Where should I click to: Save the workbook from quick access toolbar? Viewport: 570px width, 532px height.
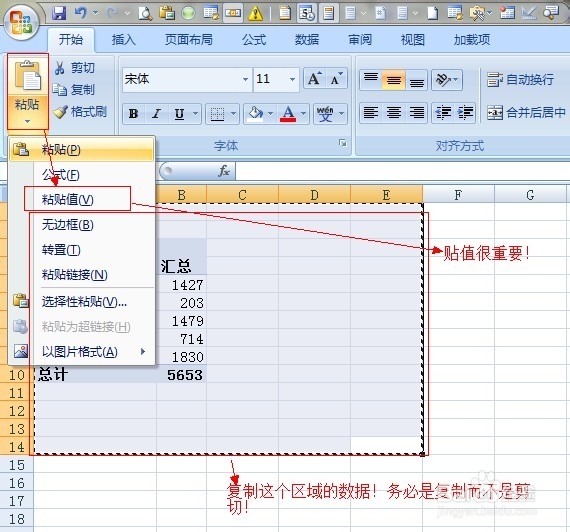coord(59,13)
